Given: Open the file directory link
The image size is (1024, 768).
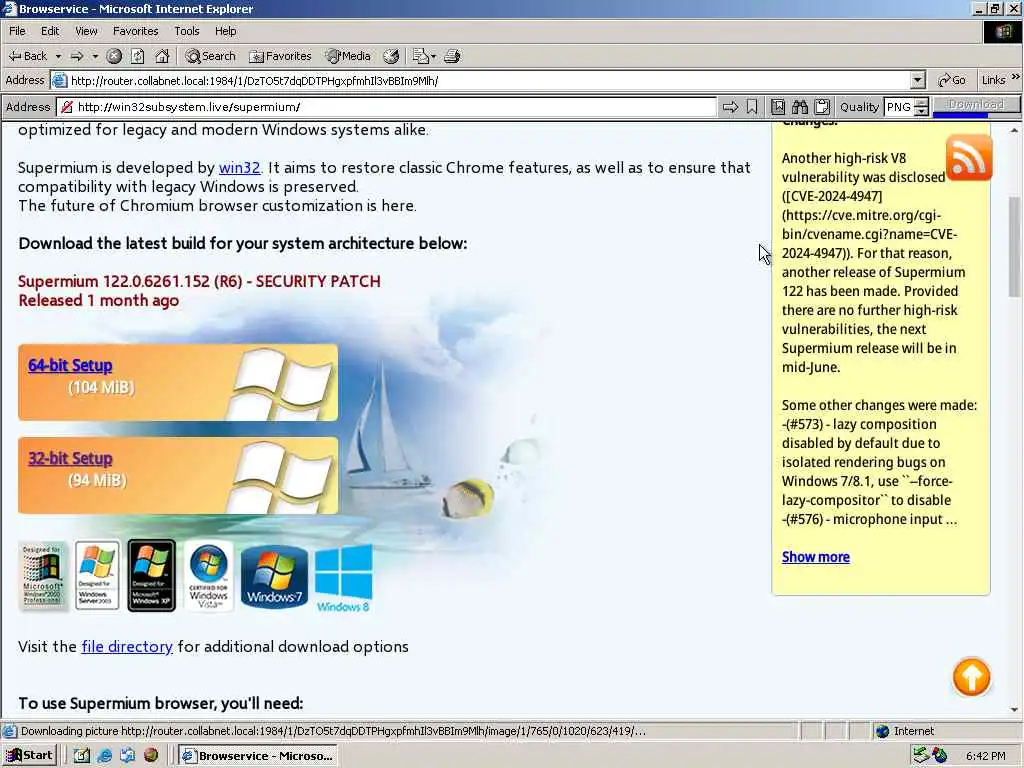Looking at the screenshot, I should pyautogui.click(x=127, y=647).
